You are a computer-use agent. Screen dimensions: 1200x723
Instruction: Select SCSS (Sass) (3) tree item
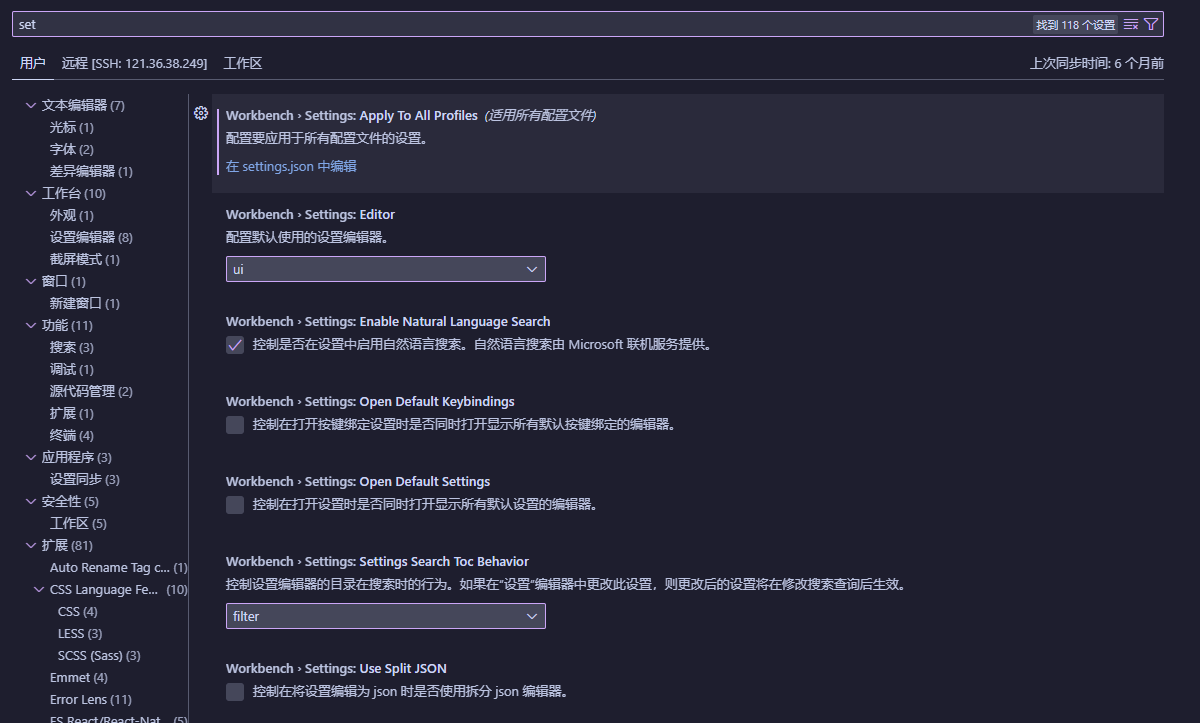click(100, 655)
